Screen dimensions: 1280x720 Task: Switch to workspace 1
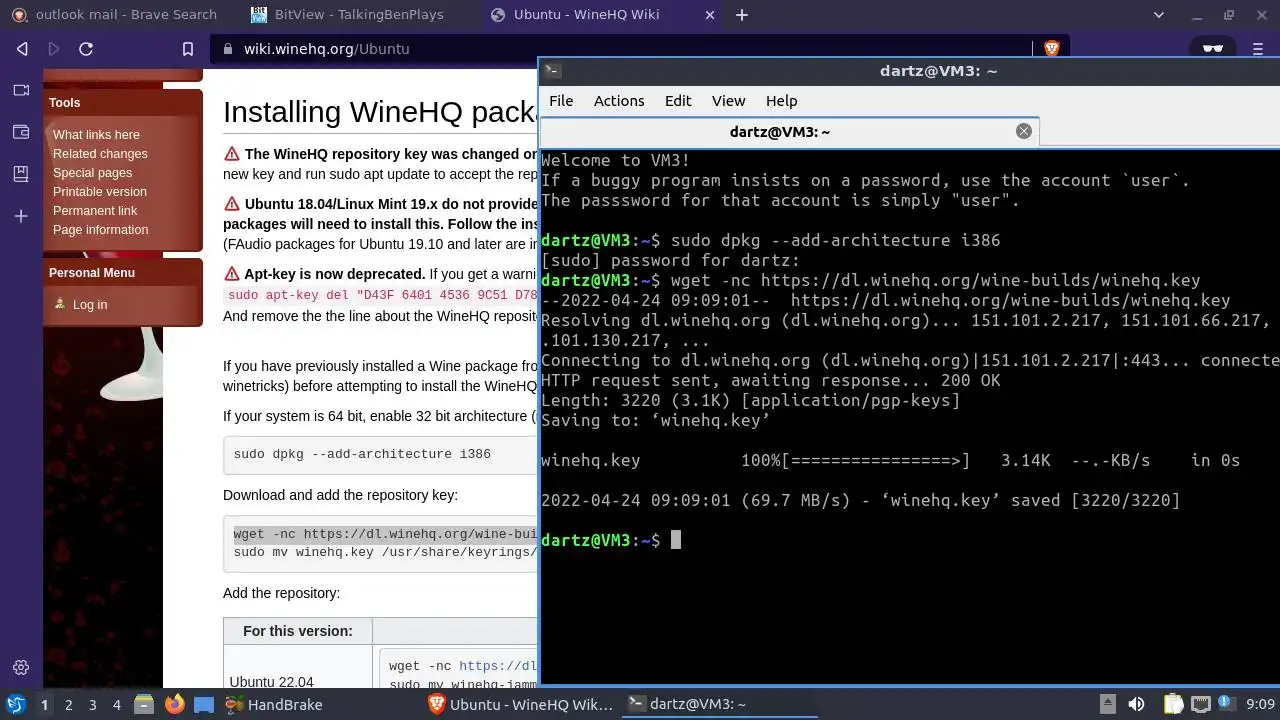point(44,704)
